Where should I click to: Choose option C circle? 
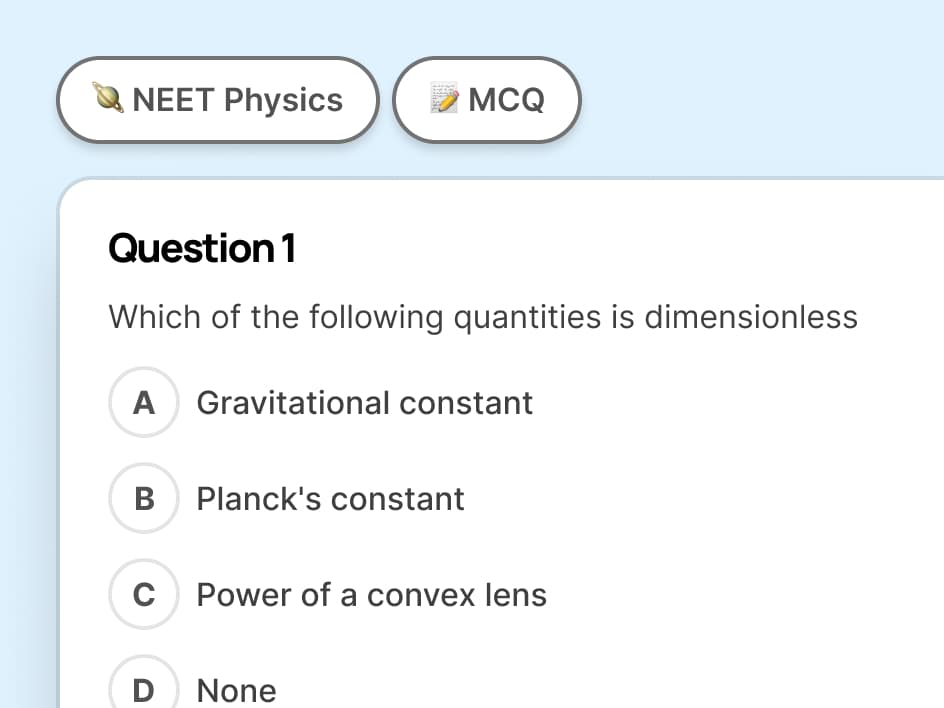(144, 594)
